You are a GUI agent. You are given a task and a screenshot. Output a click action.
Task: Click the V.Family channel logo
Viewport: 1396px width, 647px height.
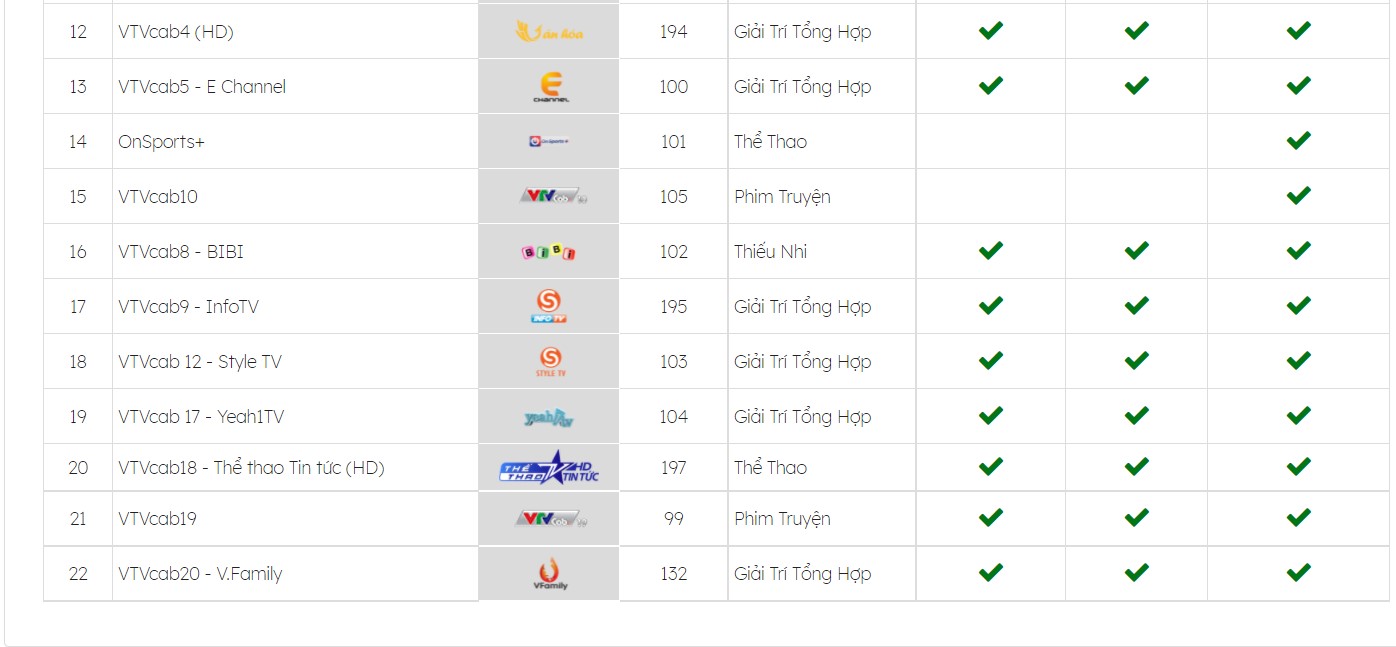(549, 574)
